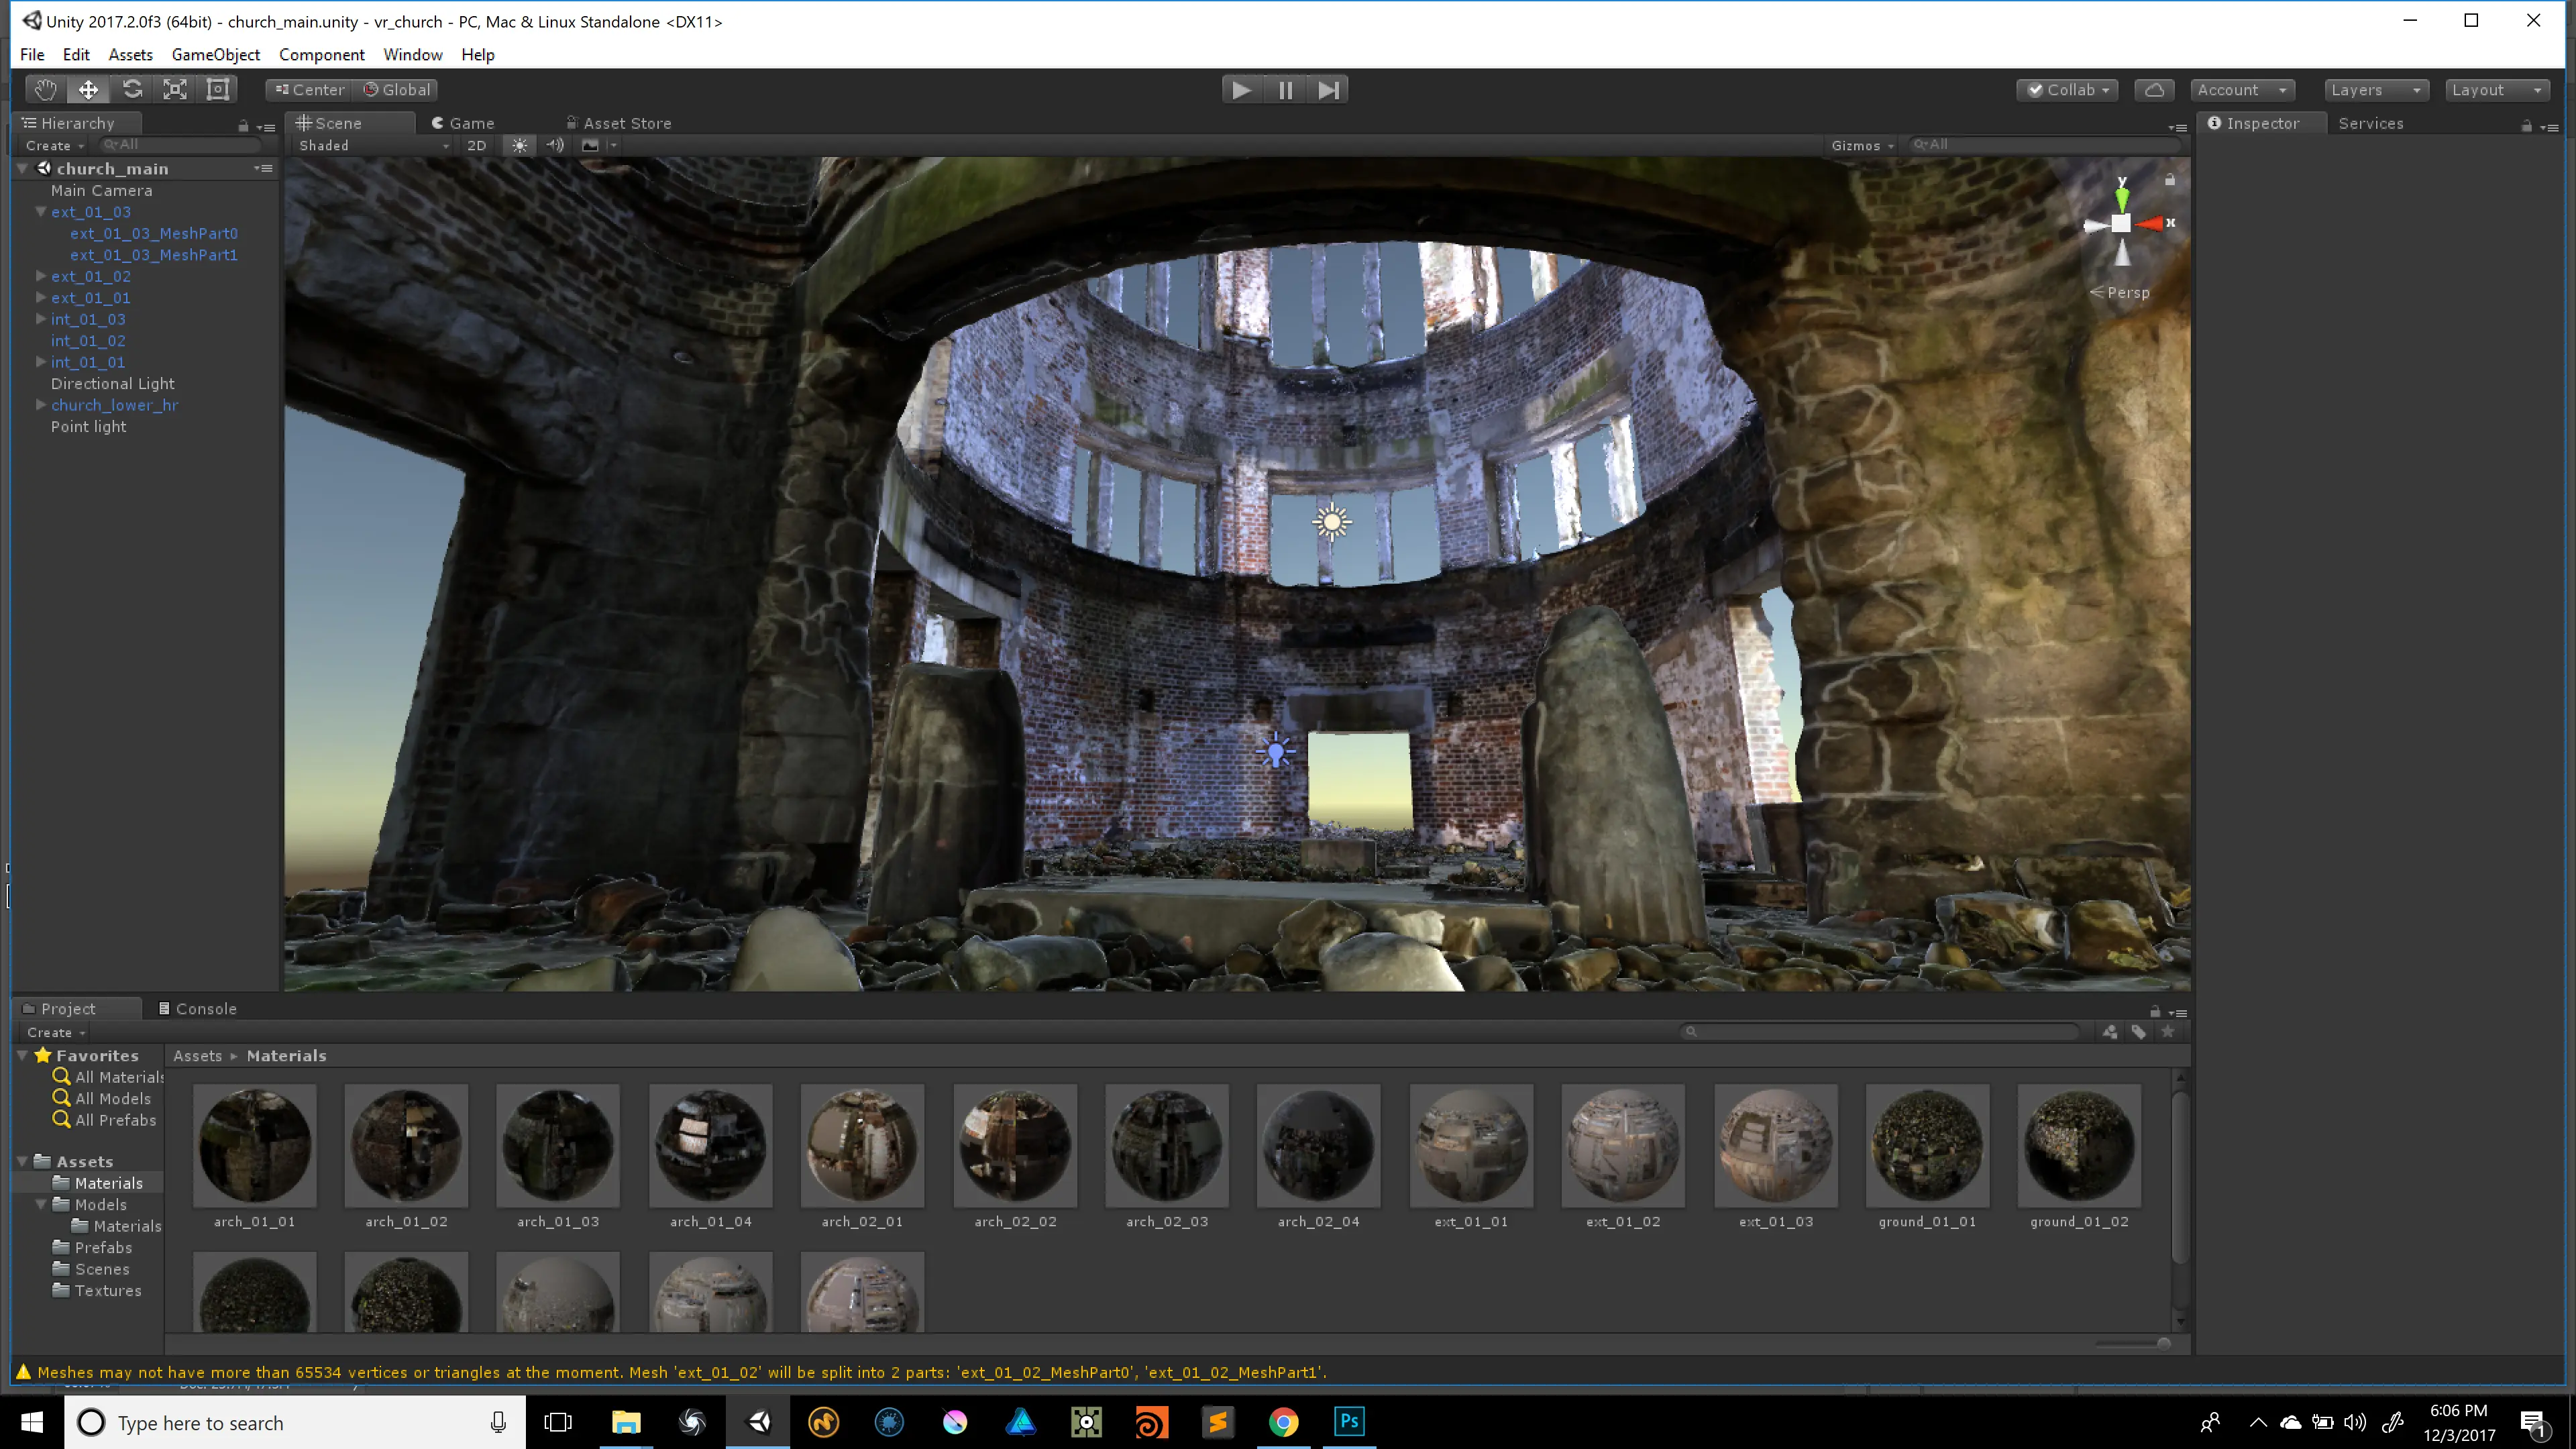Viewport: 2576px width, 1449px height.
Task: Pause the game playback
Action: pos(1285,90)
